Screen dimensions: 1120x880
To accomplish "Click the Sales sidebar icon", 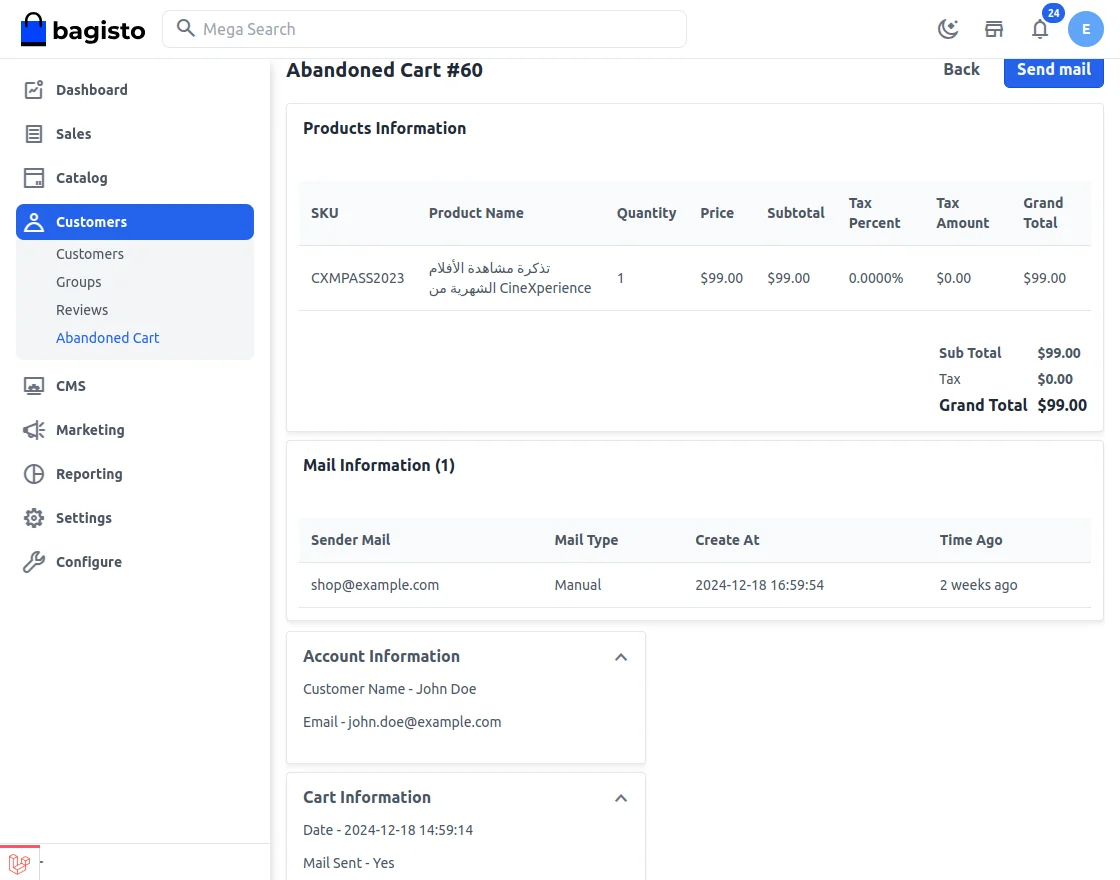I will pyautogui.click(x=34, y=134).
